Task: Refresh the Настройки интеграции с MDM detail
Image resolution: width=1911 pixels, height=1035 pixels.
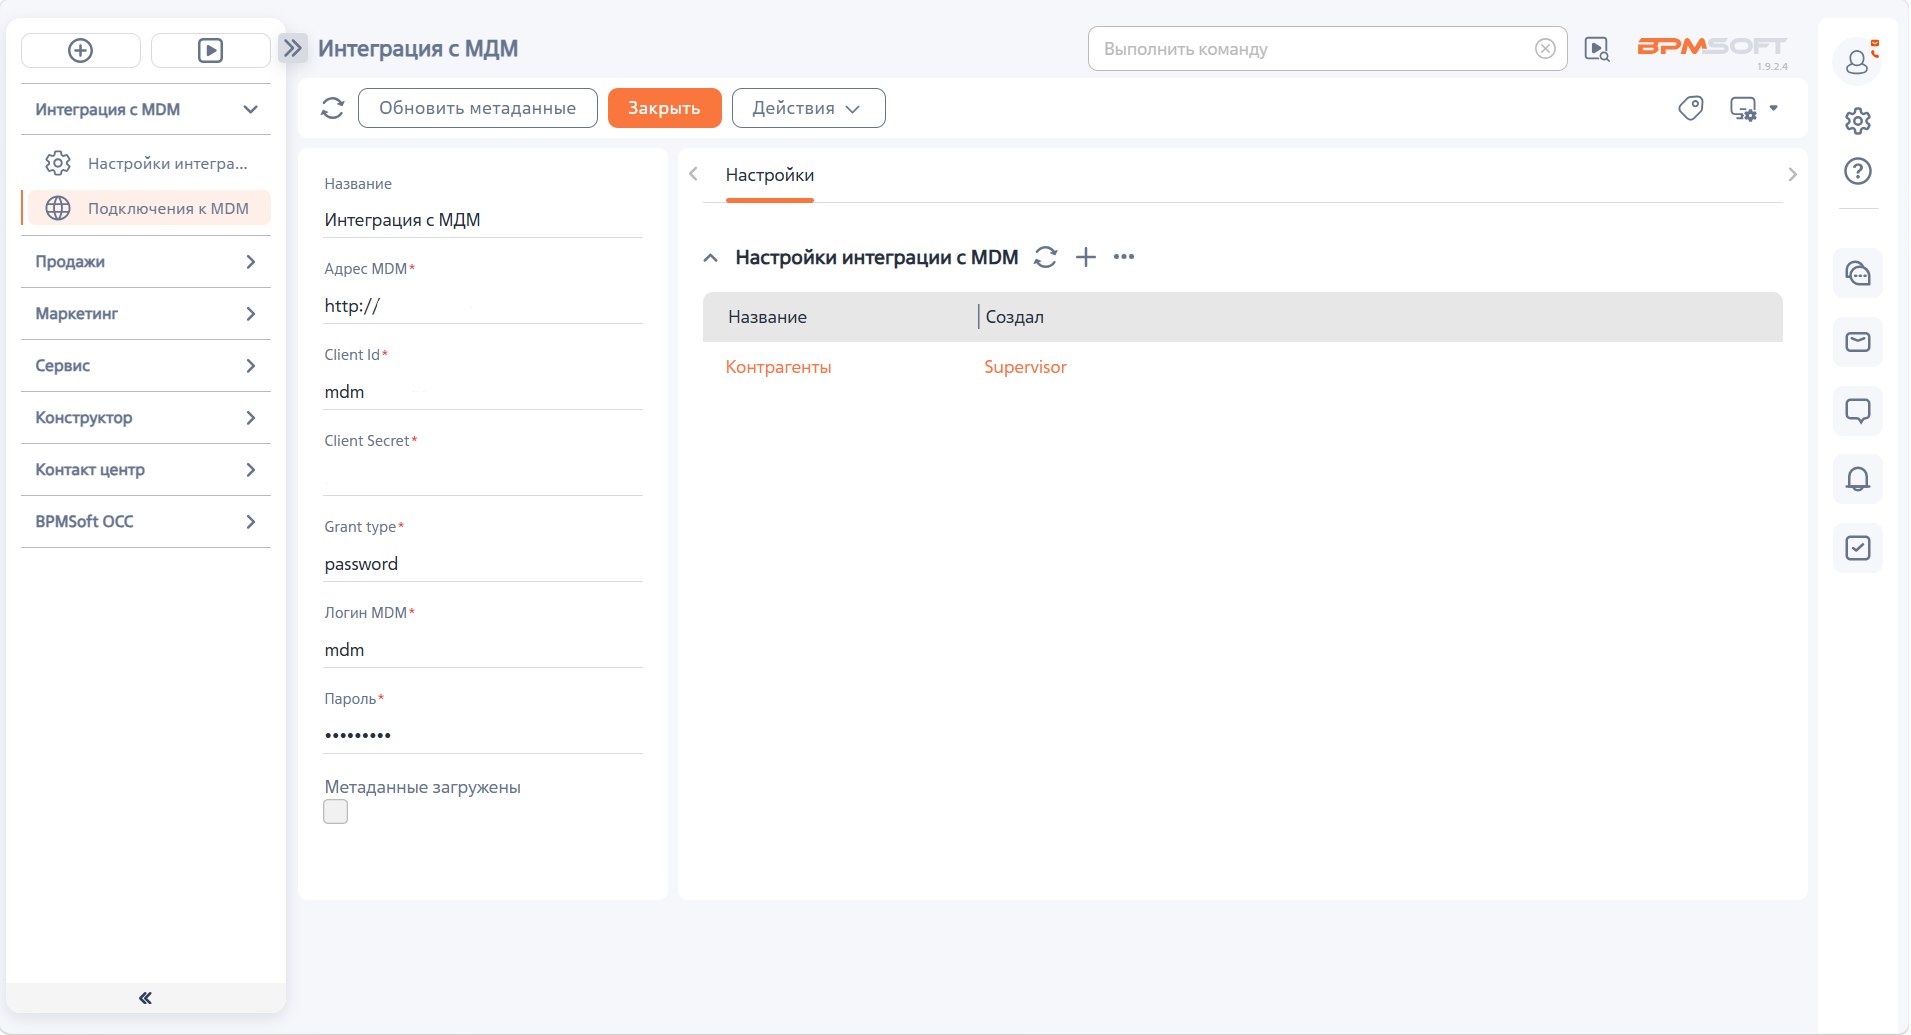Action: click(1045, 257)
